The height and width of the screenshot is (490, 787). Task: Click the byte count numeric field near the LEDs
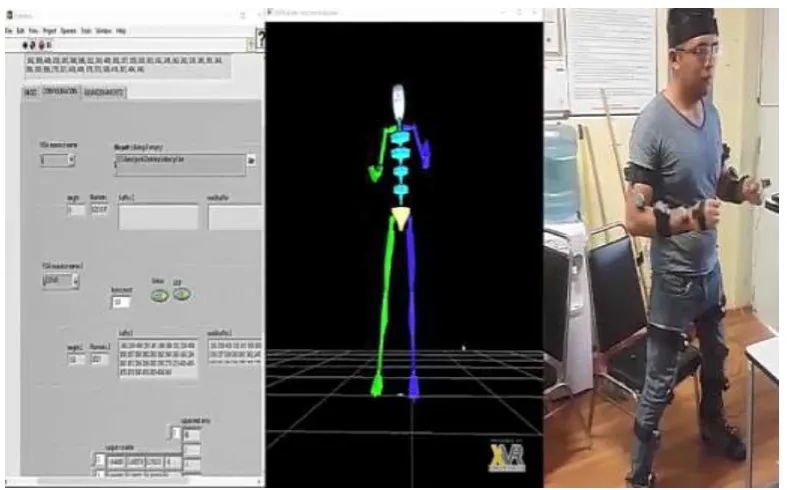tap(120, 302)
